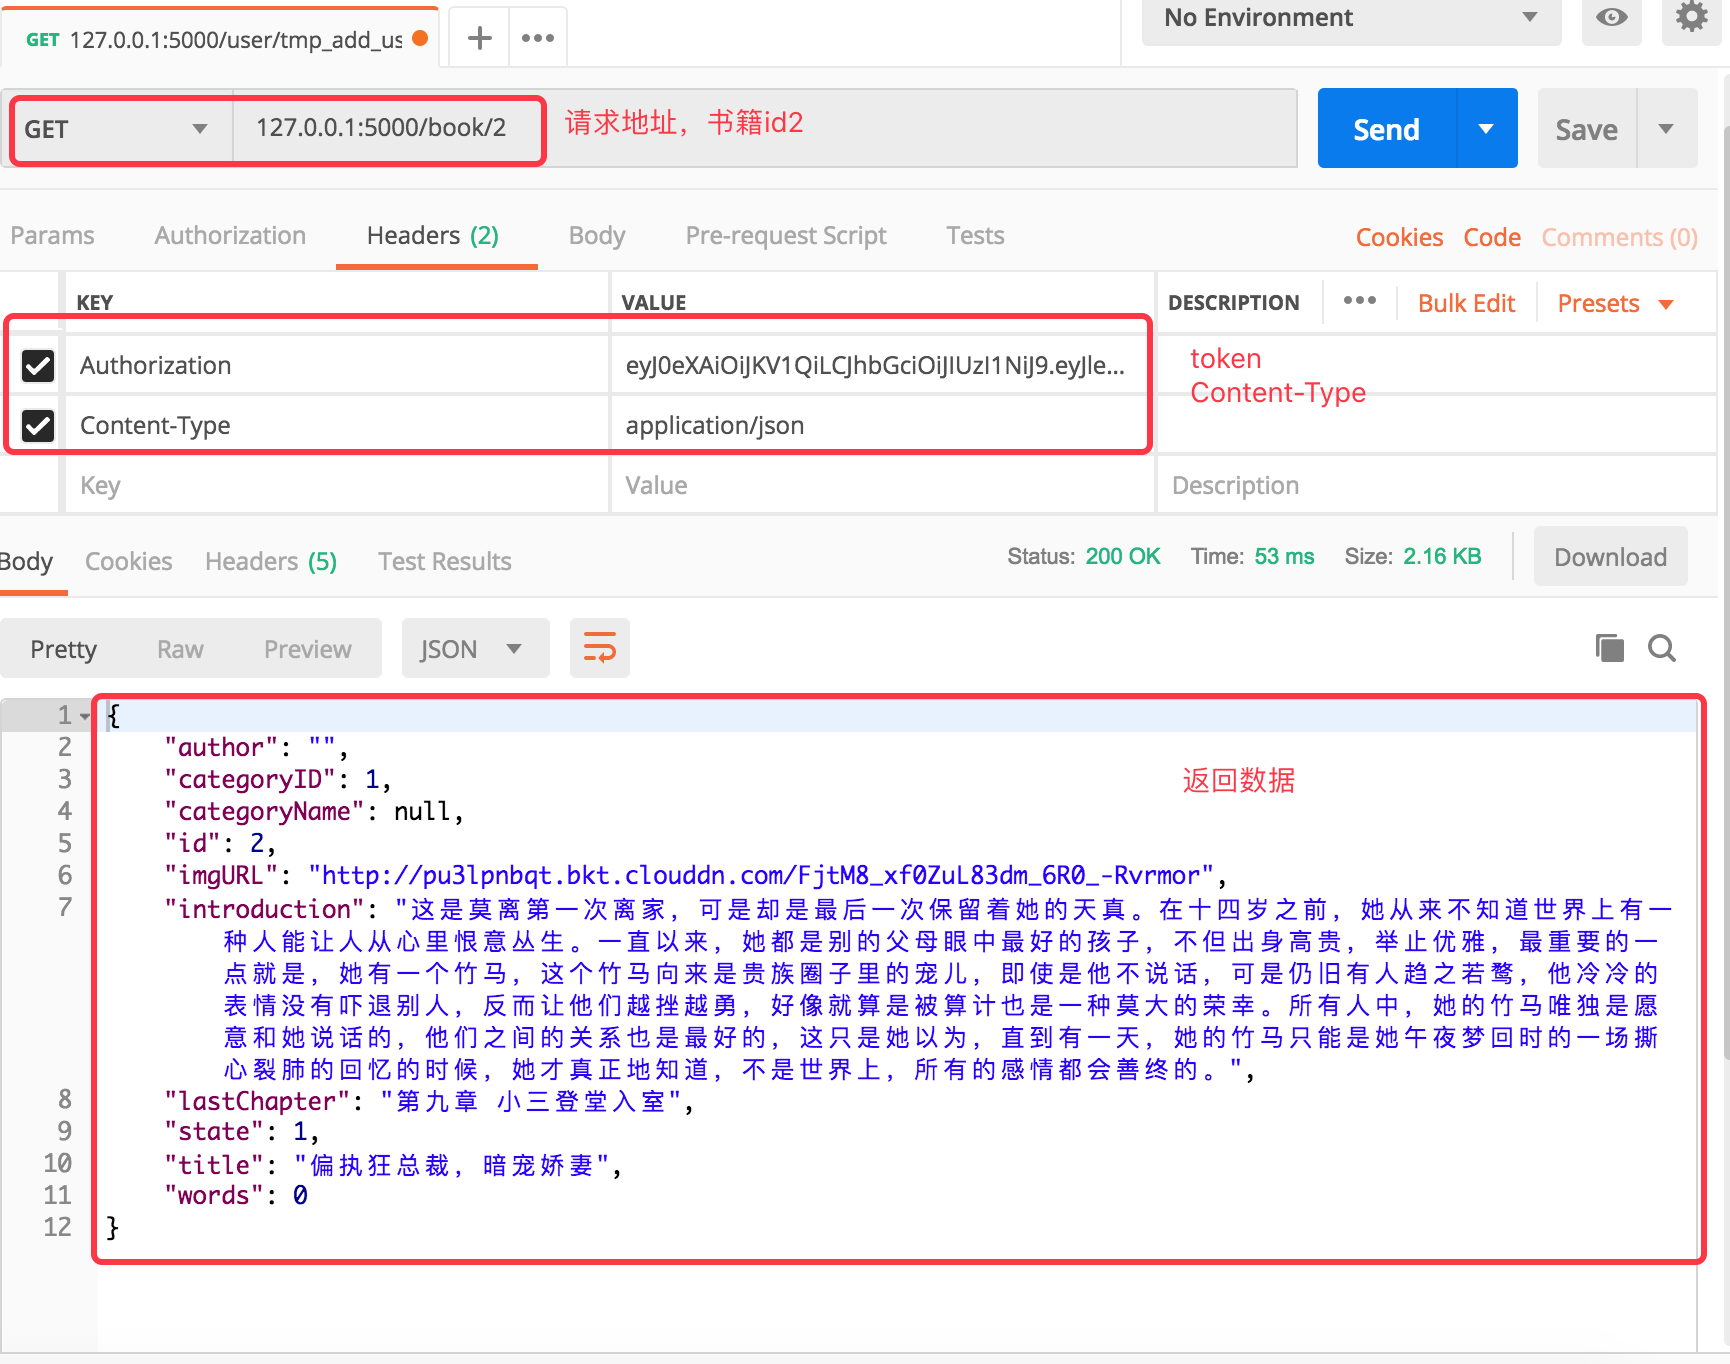Switch to Raw response view
The image size is (1730, 1364).
tap(180, 649)
